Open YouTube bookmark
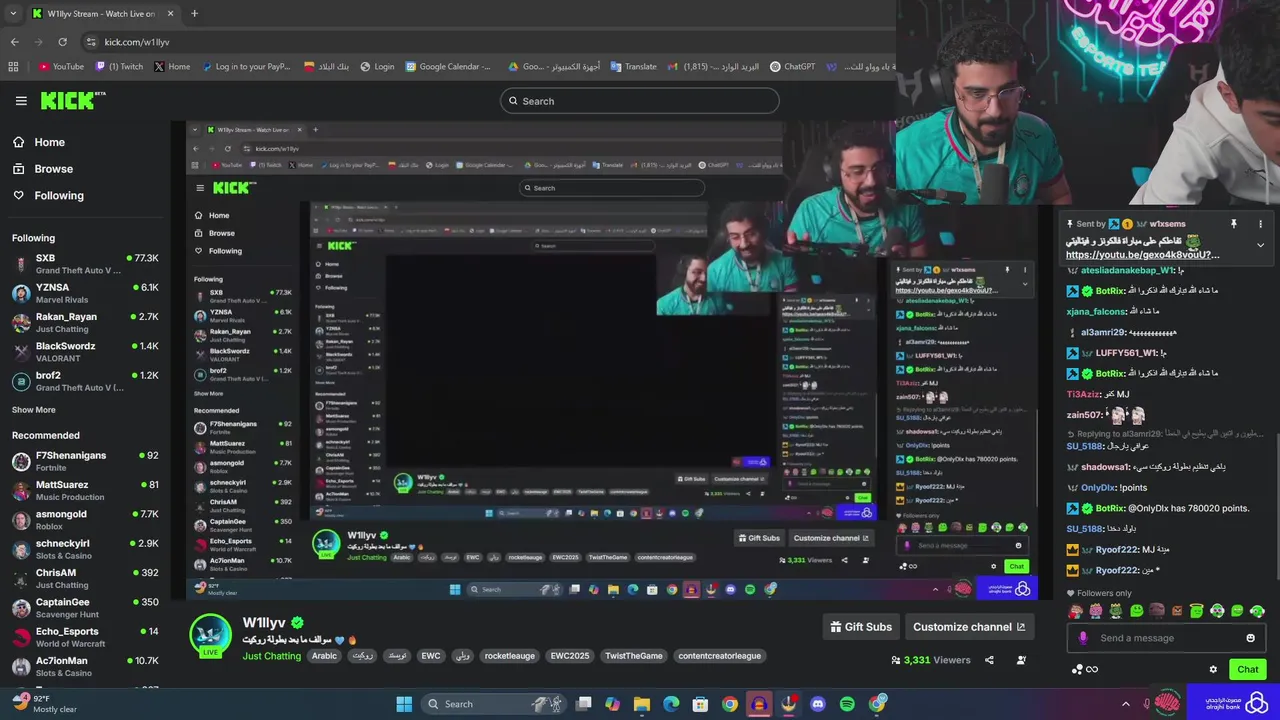 (x=61, y=67)
